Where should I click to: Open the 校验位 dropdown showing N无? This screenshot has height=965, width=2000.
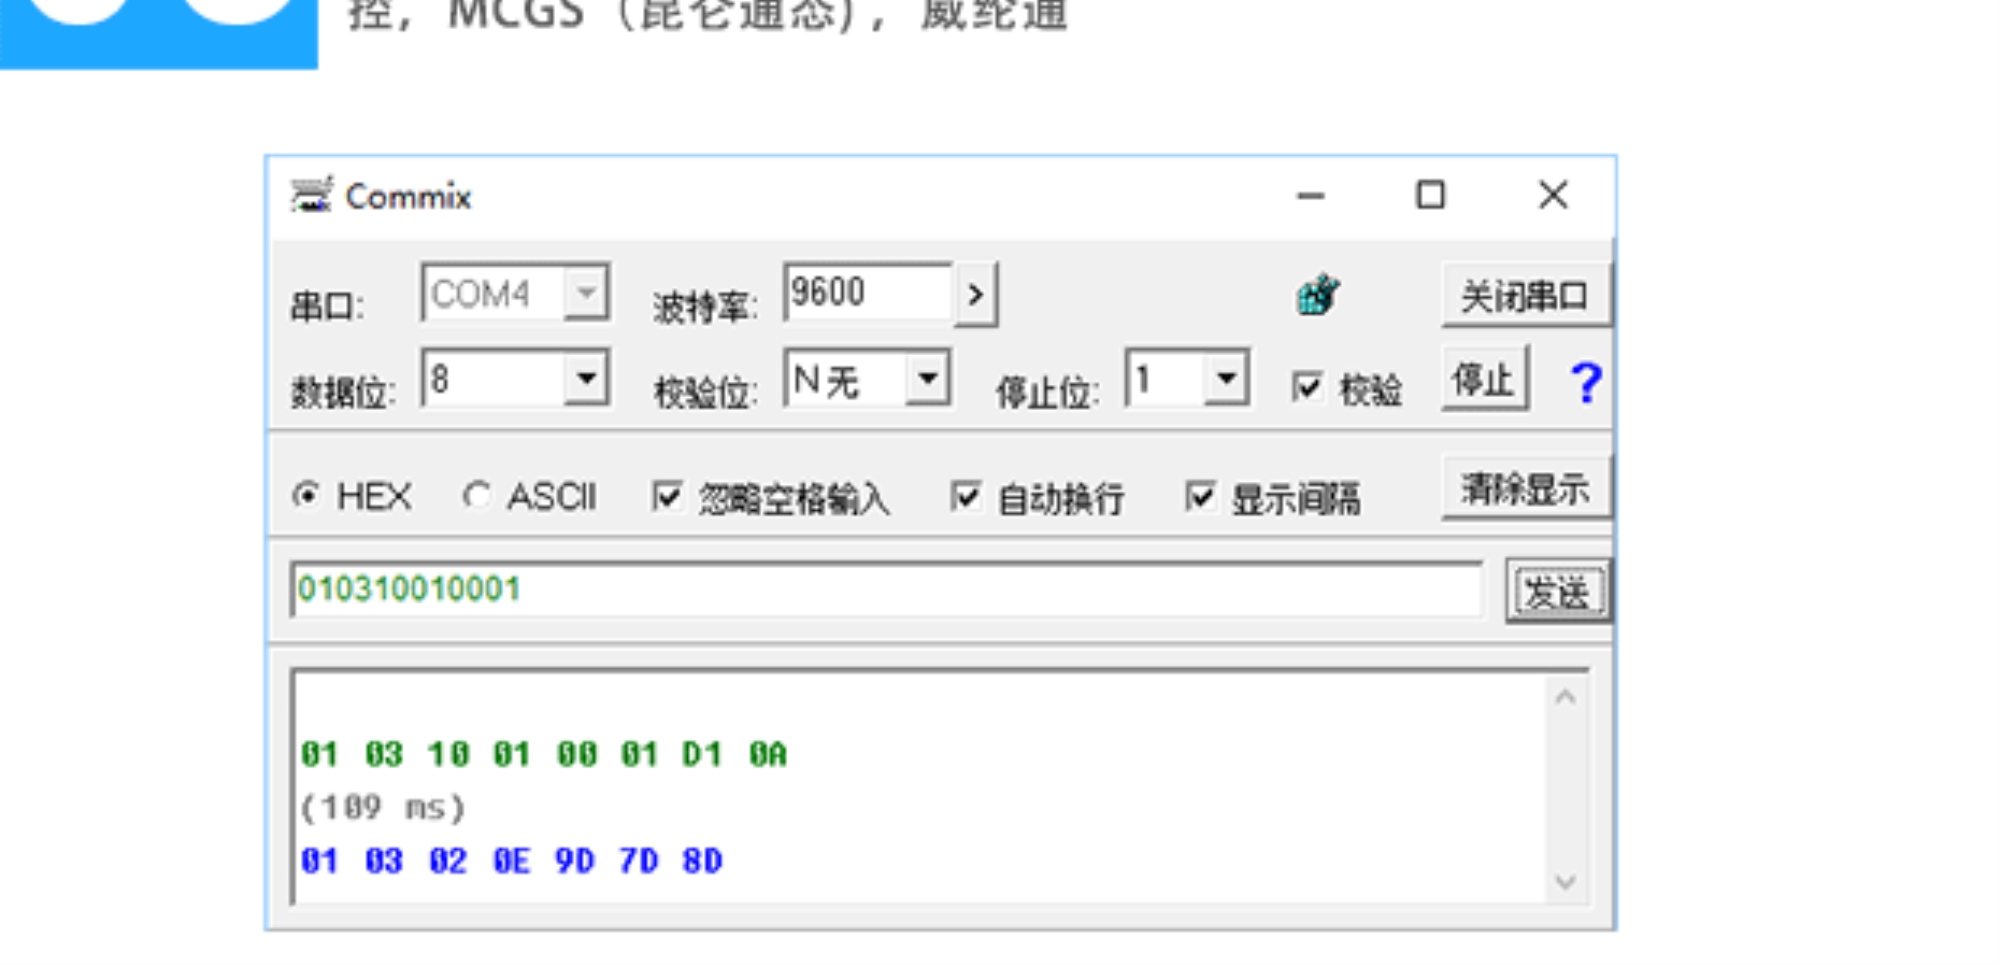927,378
